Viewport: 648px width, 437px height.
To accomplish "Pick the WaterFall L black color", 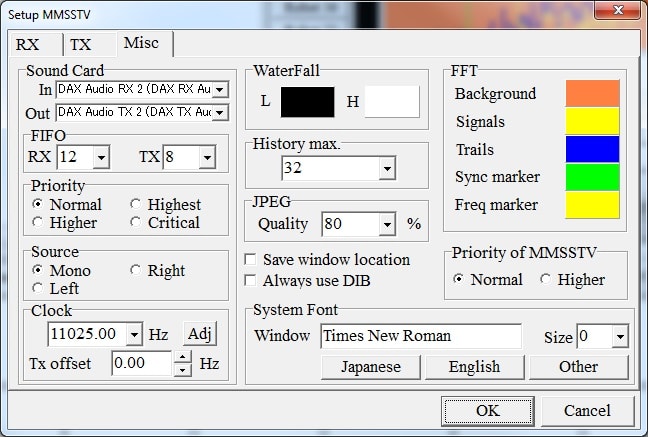I will pyautogui.click(x=307, y=102).
